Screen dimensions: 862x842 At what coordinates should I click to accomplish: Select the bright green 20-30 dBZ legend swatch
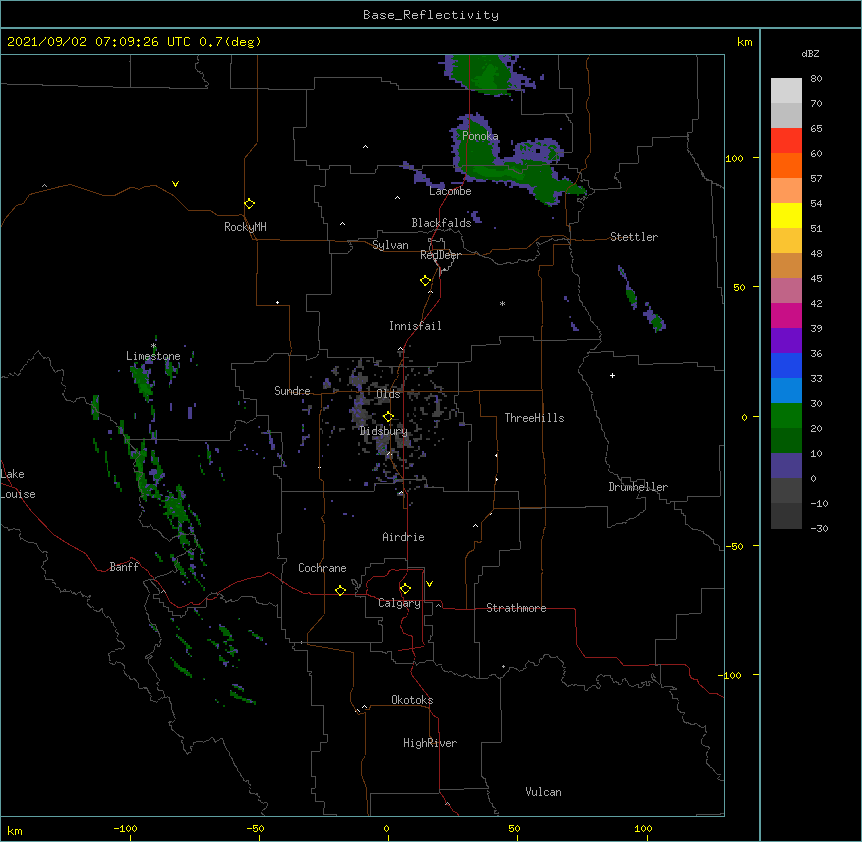coord(786,416)
